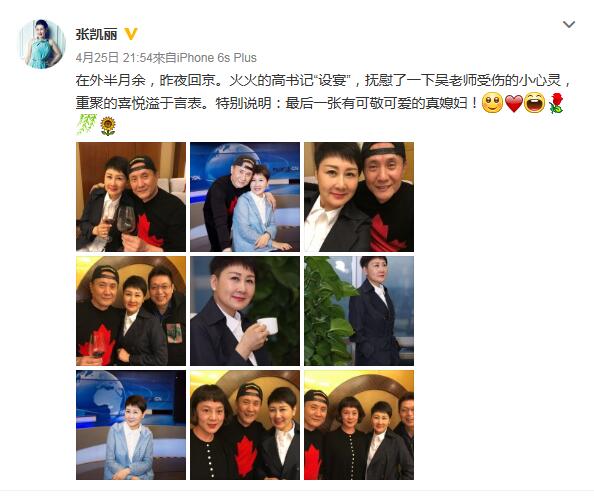Viewport: 594px width, 498px height.
Task: Open the three-person group photo thumbnail
Action: [x=131, y=311]
